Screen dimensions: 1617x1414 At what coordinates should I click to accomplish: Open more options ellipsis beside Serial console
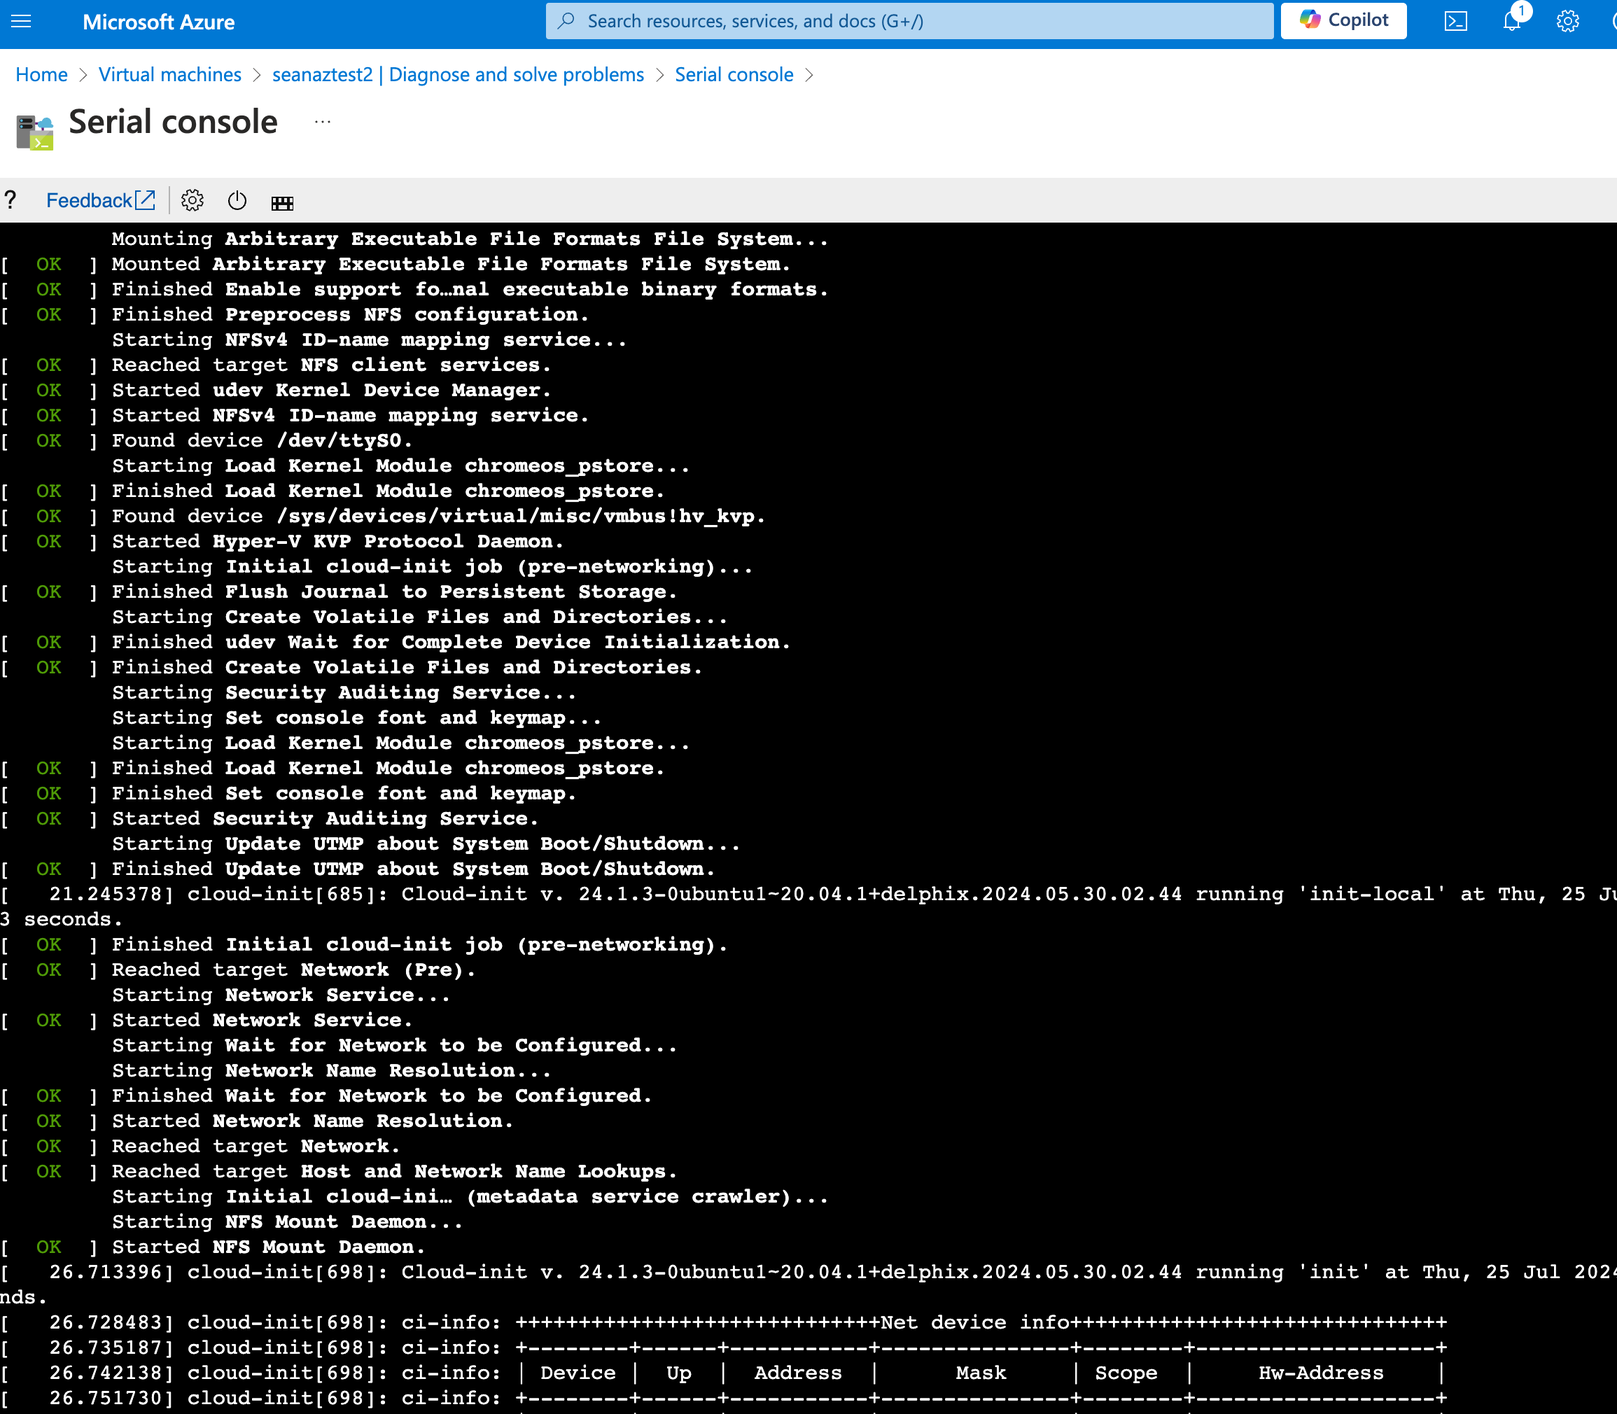click(x=322, y=122)
